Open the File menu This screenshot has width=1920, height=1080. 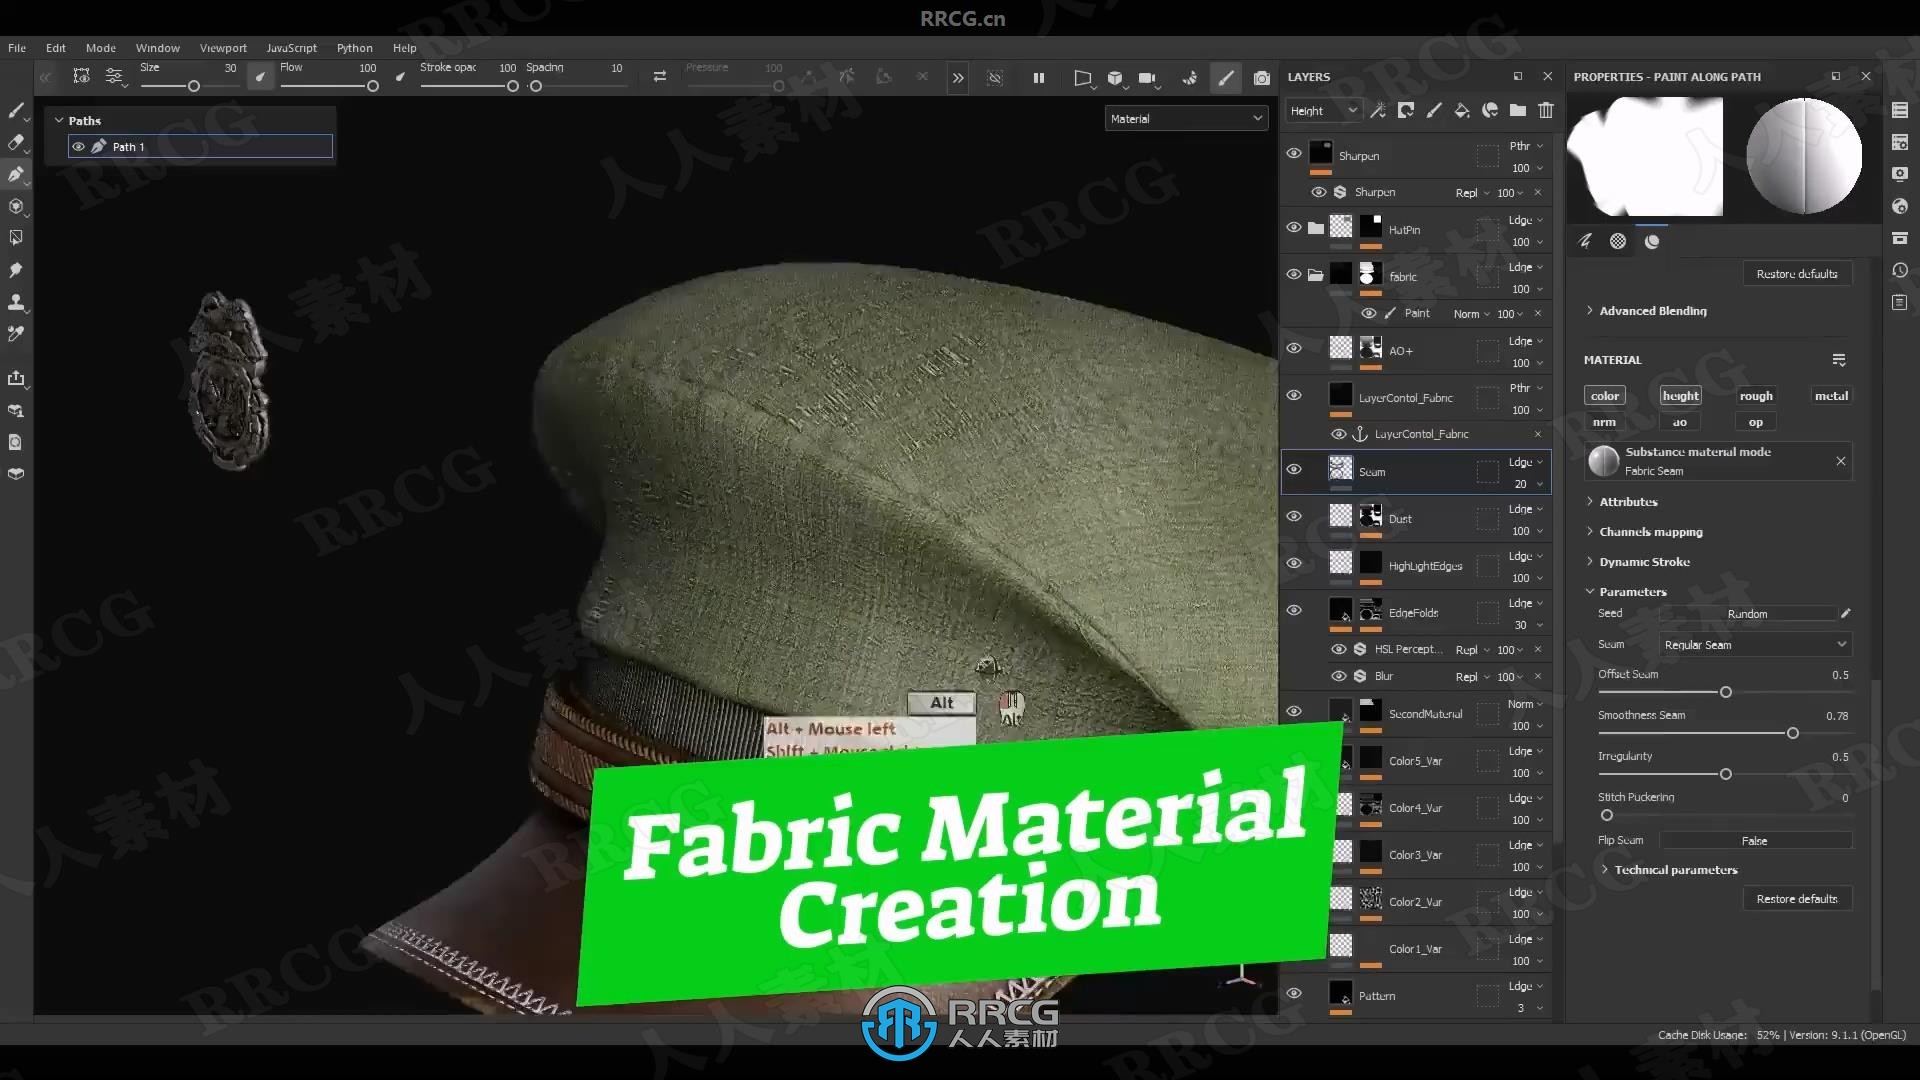pos(17,48)
